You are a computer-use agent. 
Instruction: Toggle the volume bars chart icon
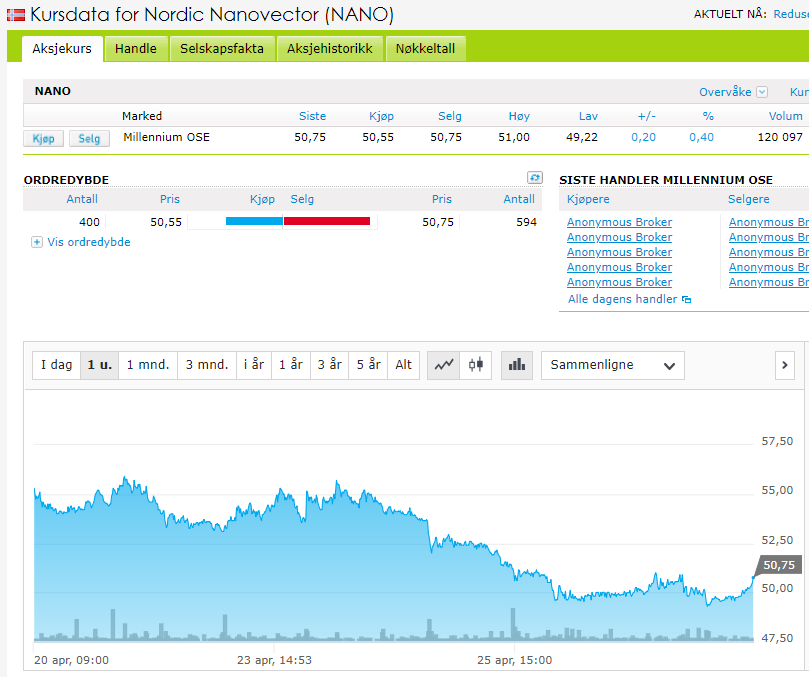(517, 365)
